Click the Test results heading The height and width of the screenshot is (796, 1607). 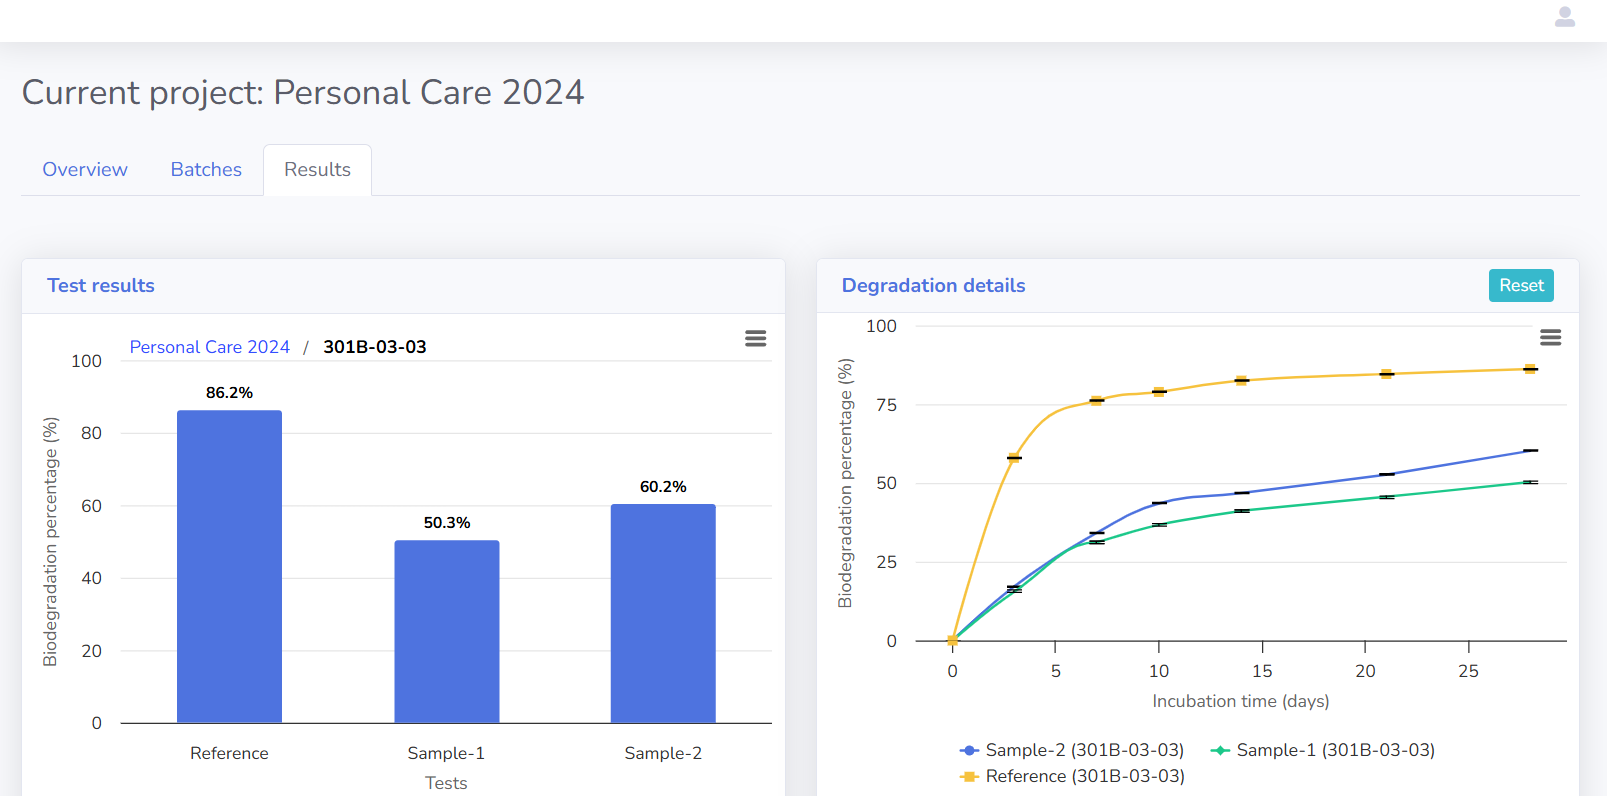(x=101, y=286)
